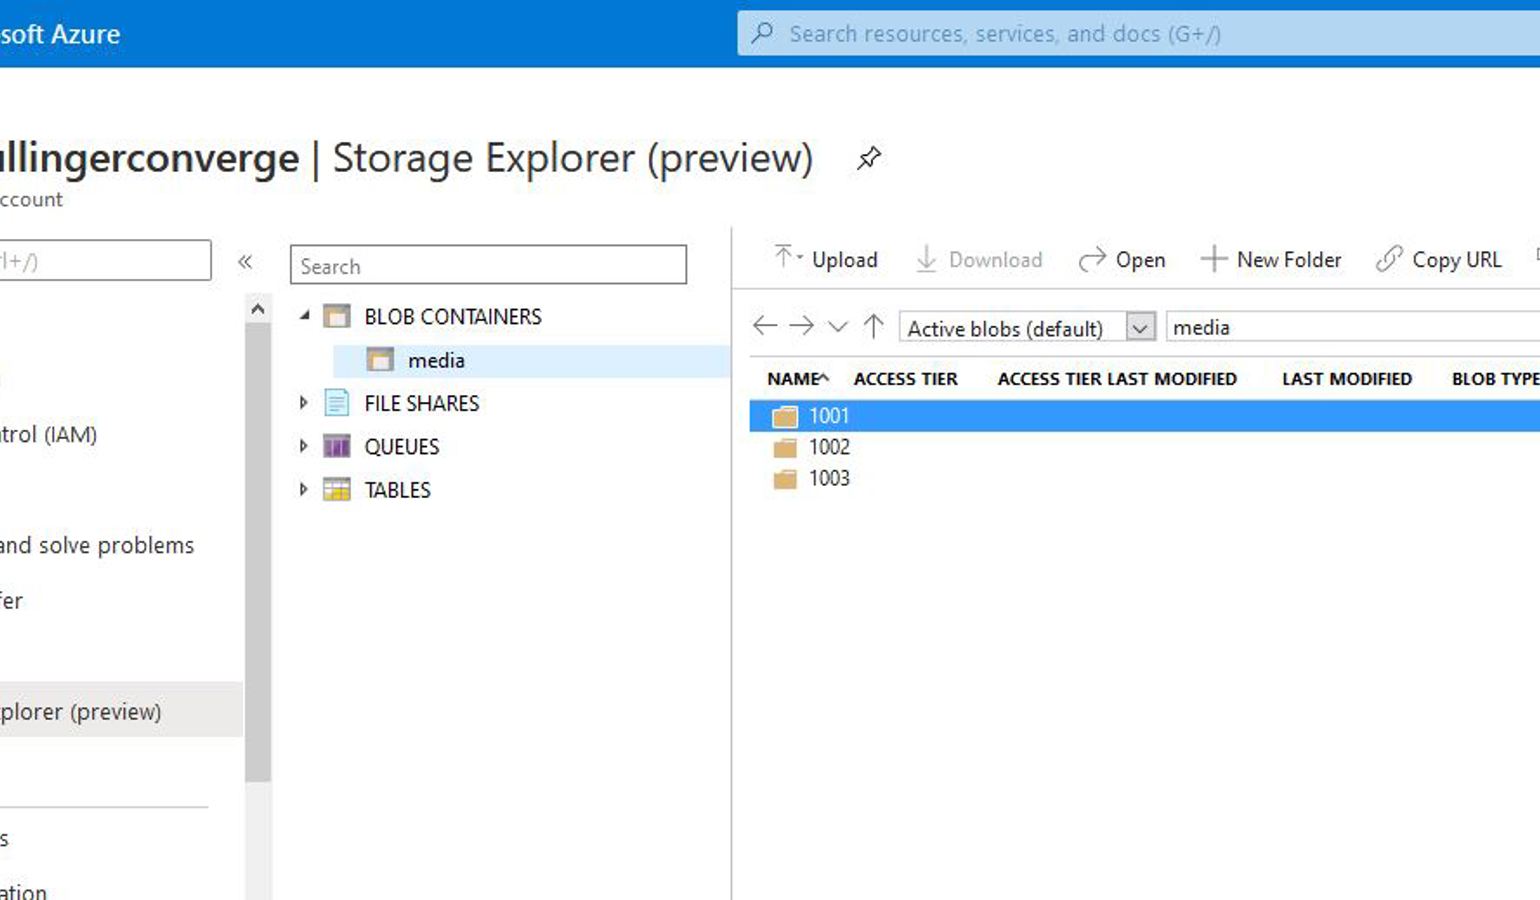Image resolution: width=1540 pixels, height=900 pixels.
Task: Go forward with the right arrow
Action: 801,326
